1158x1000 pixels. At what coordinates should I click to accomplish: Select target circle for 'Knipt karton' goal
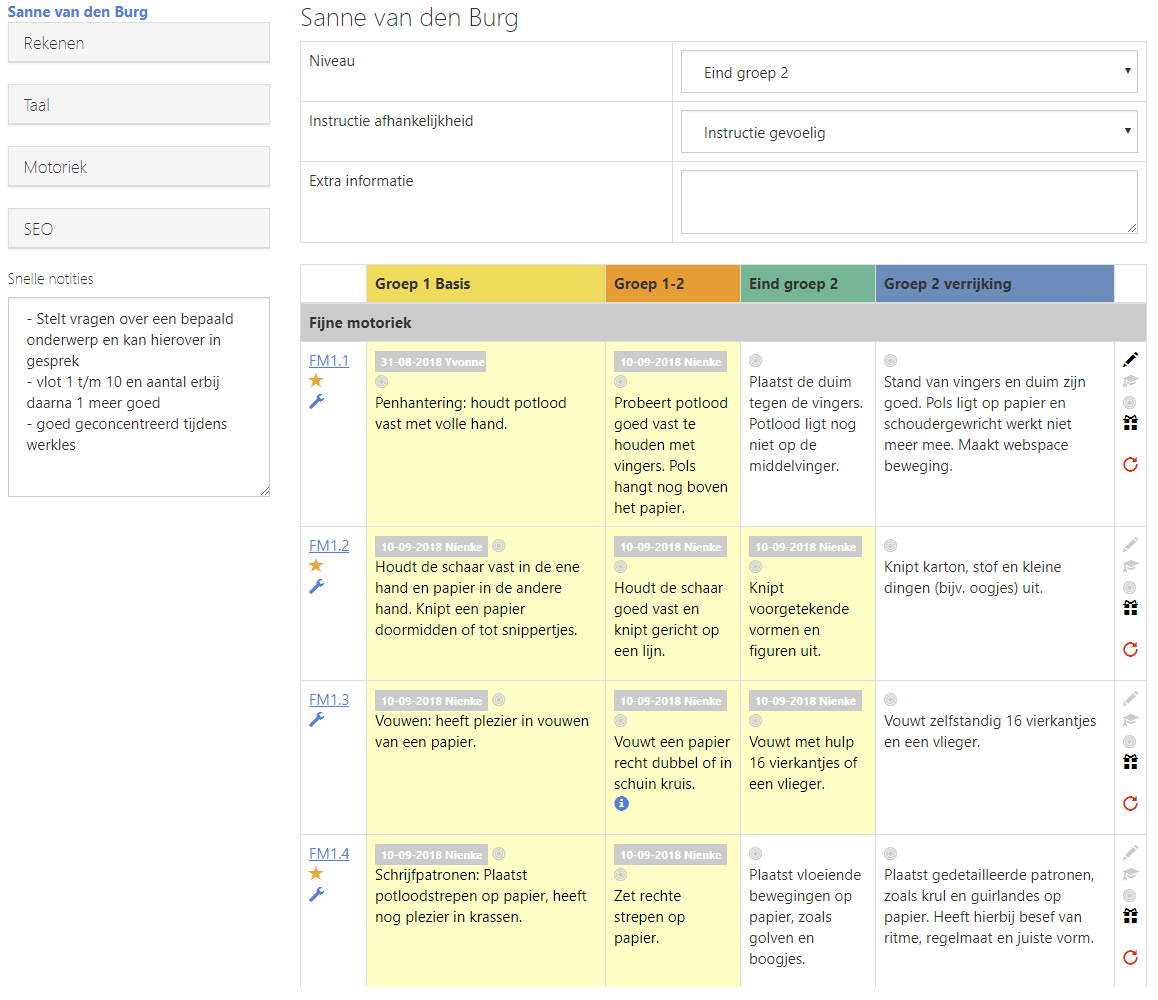[890, 546]
